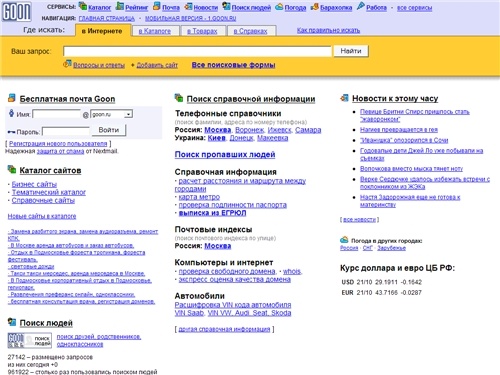The height and width of the screenshot is (375, 500).
Task: Click the Новости service icon
Action: [x=188, y=6]
